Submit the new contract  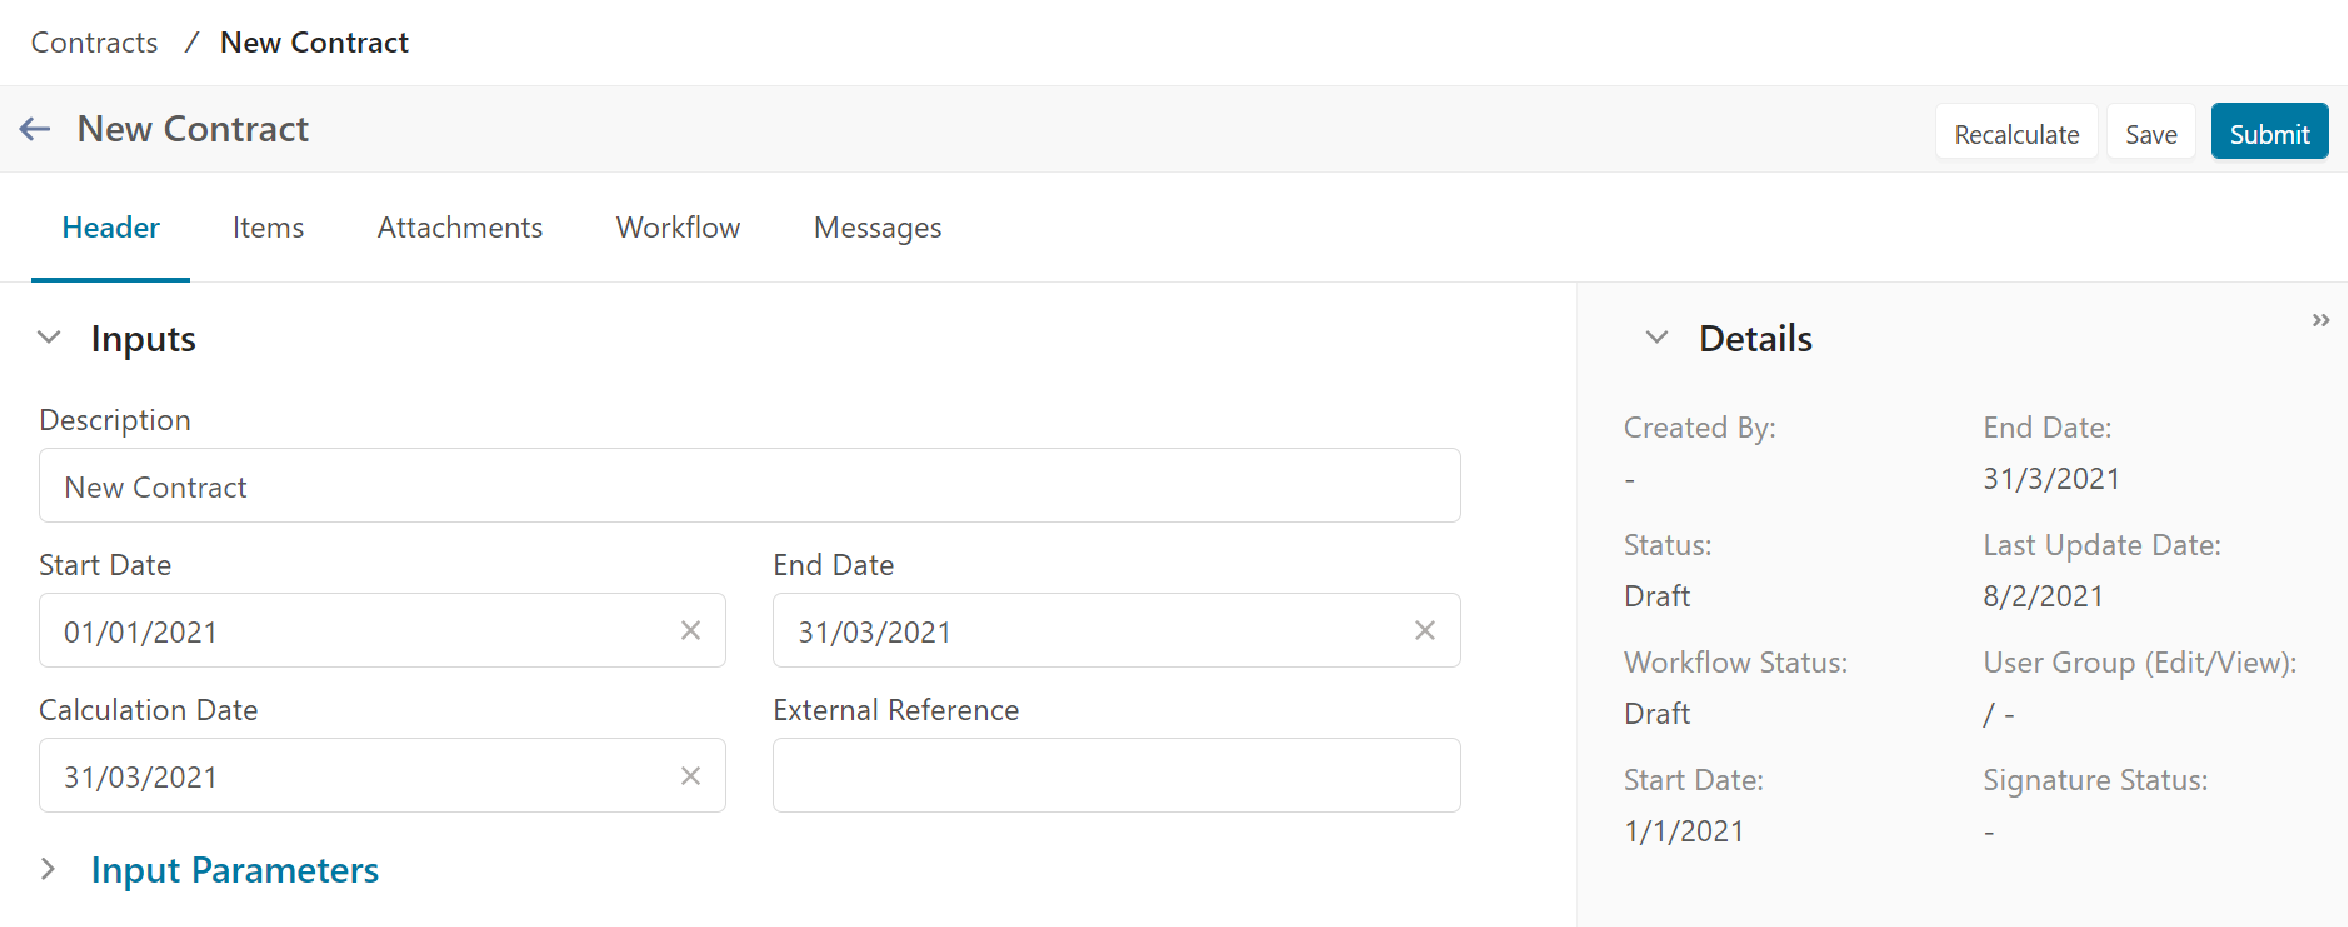2268,134
